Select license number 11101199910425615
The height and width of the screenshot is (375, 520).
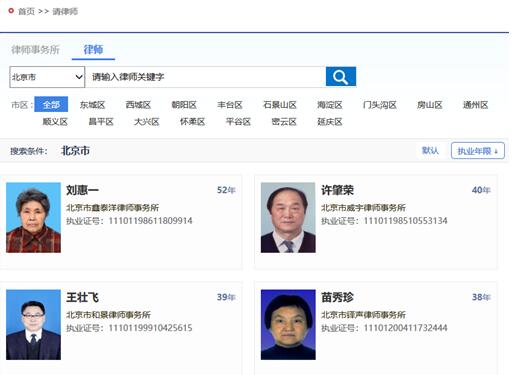point(150,328)
